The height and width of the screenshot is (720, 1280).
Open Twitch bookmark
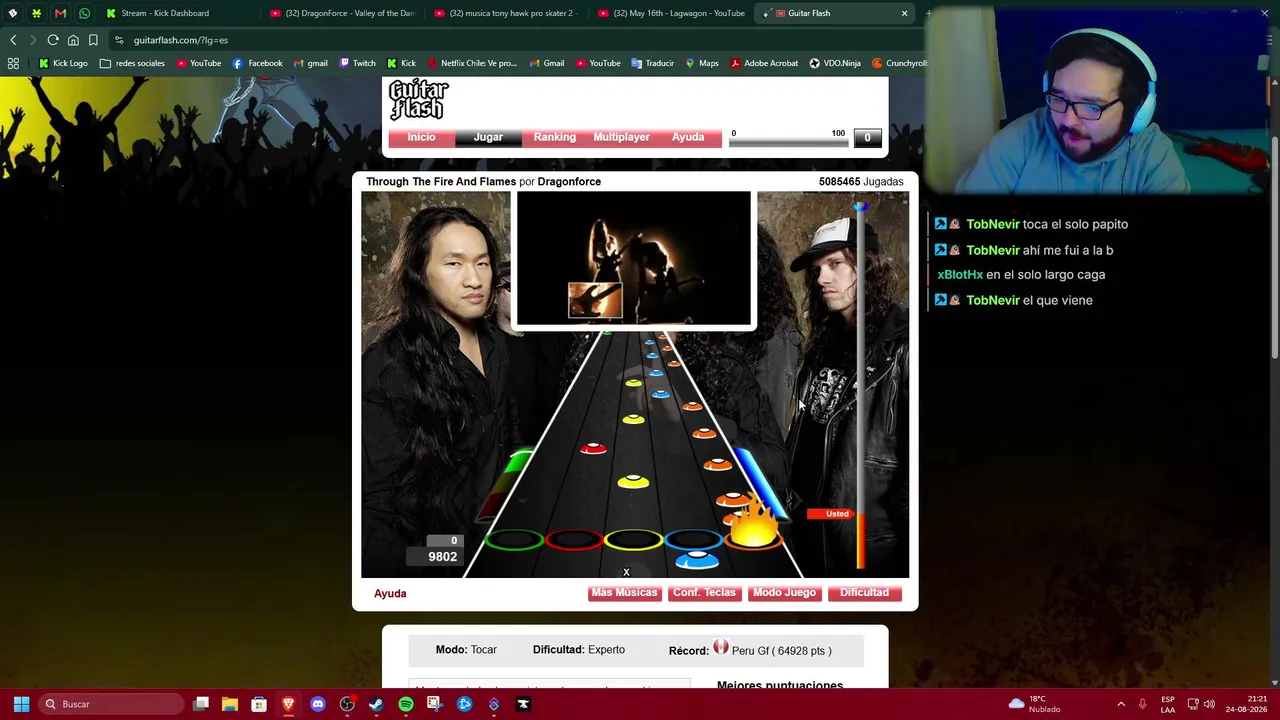357,63
